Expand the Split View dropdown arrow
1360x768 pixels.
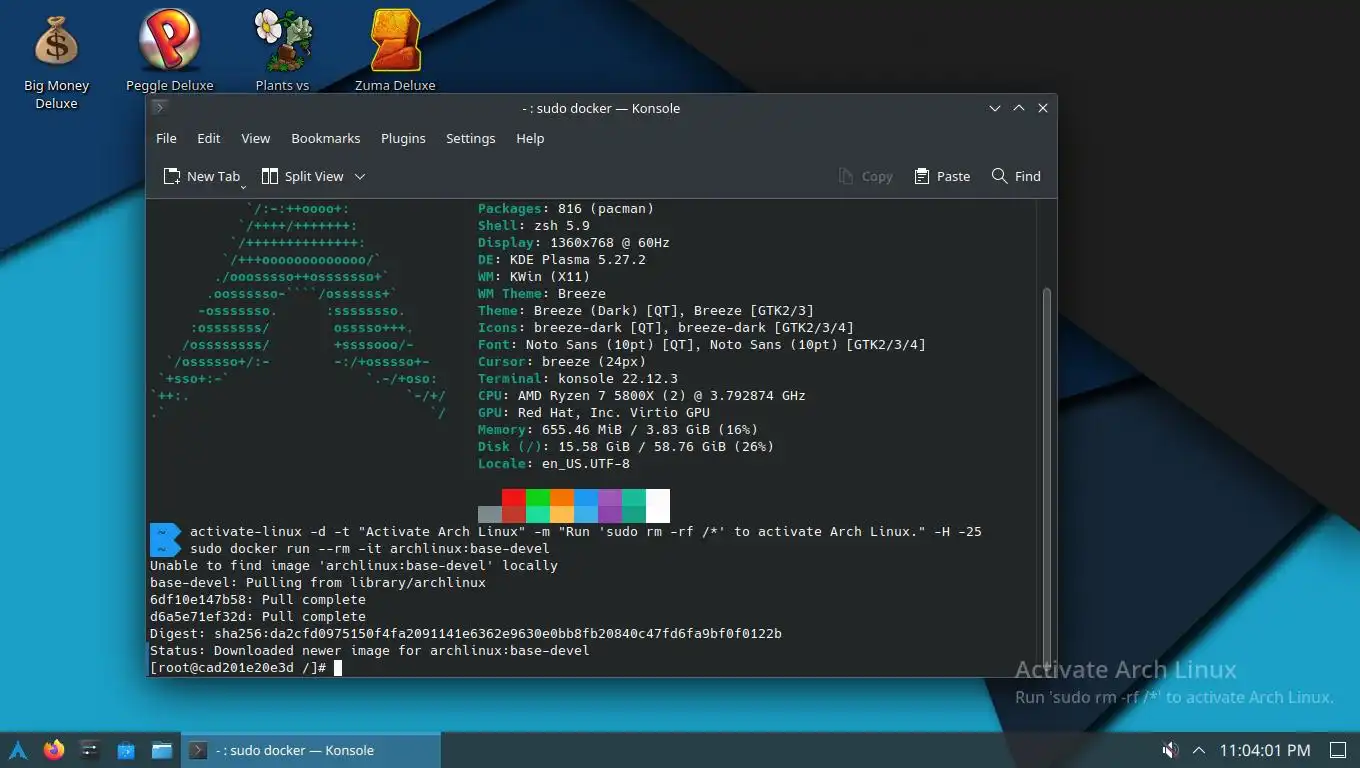tap(360, 176)
